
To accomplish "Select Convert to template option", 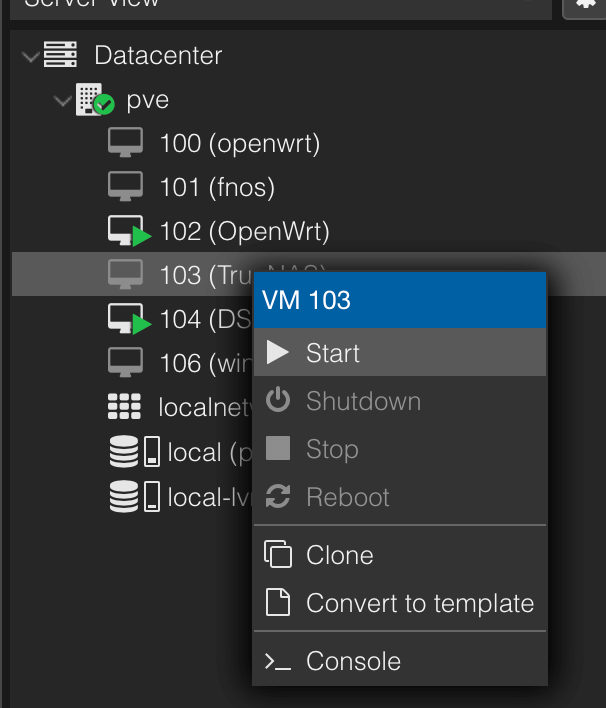I will [419, 604].
